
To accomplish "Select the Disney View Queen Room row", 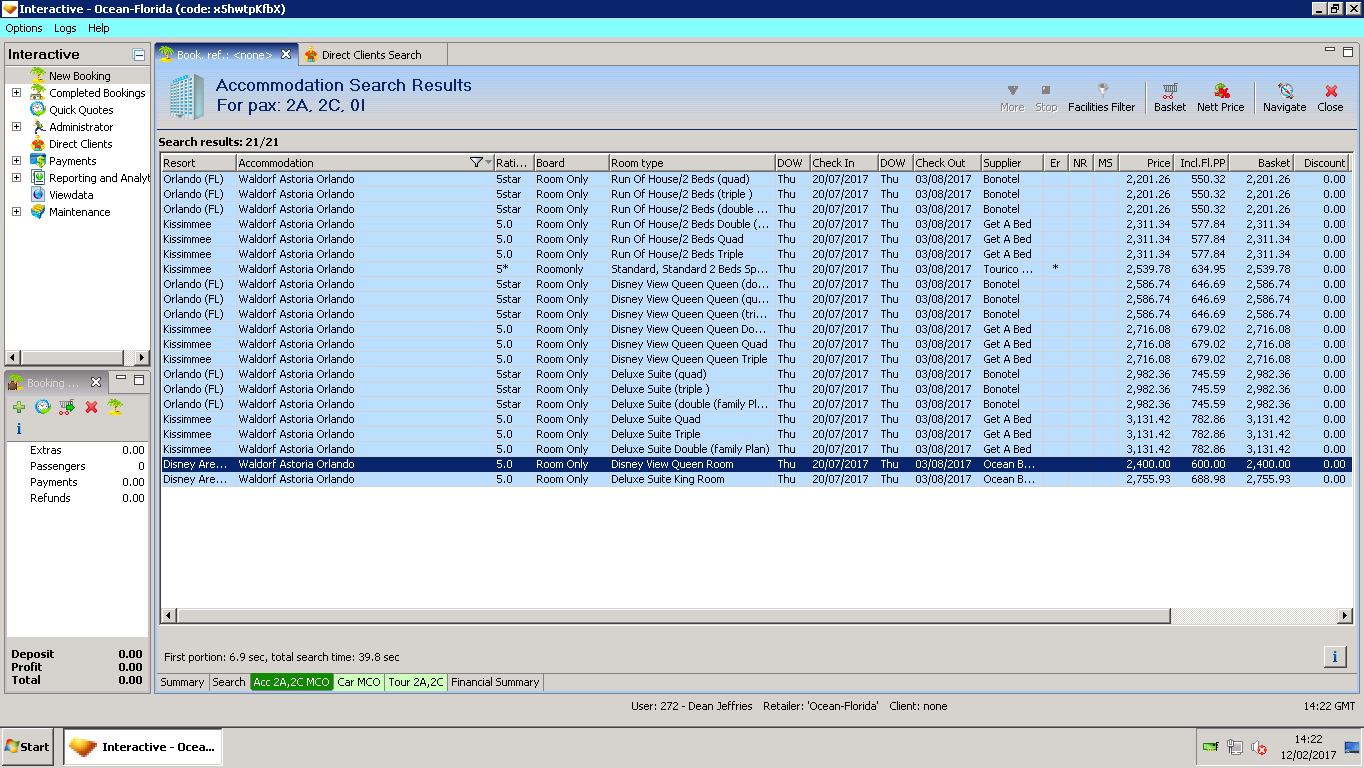I will click(754, 464).
